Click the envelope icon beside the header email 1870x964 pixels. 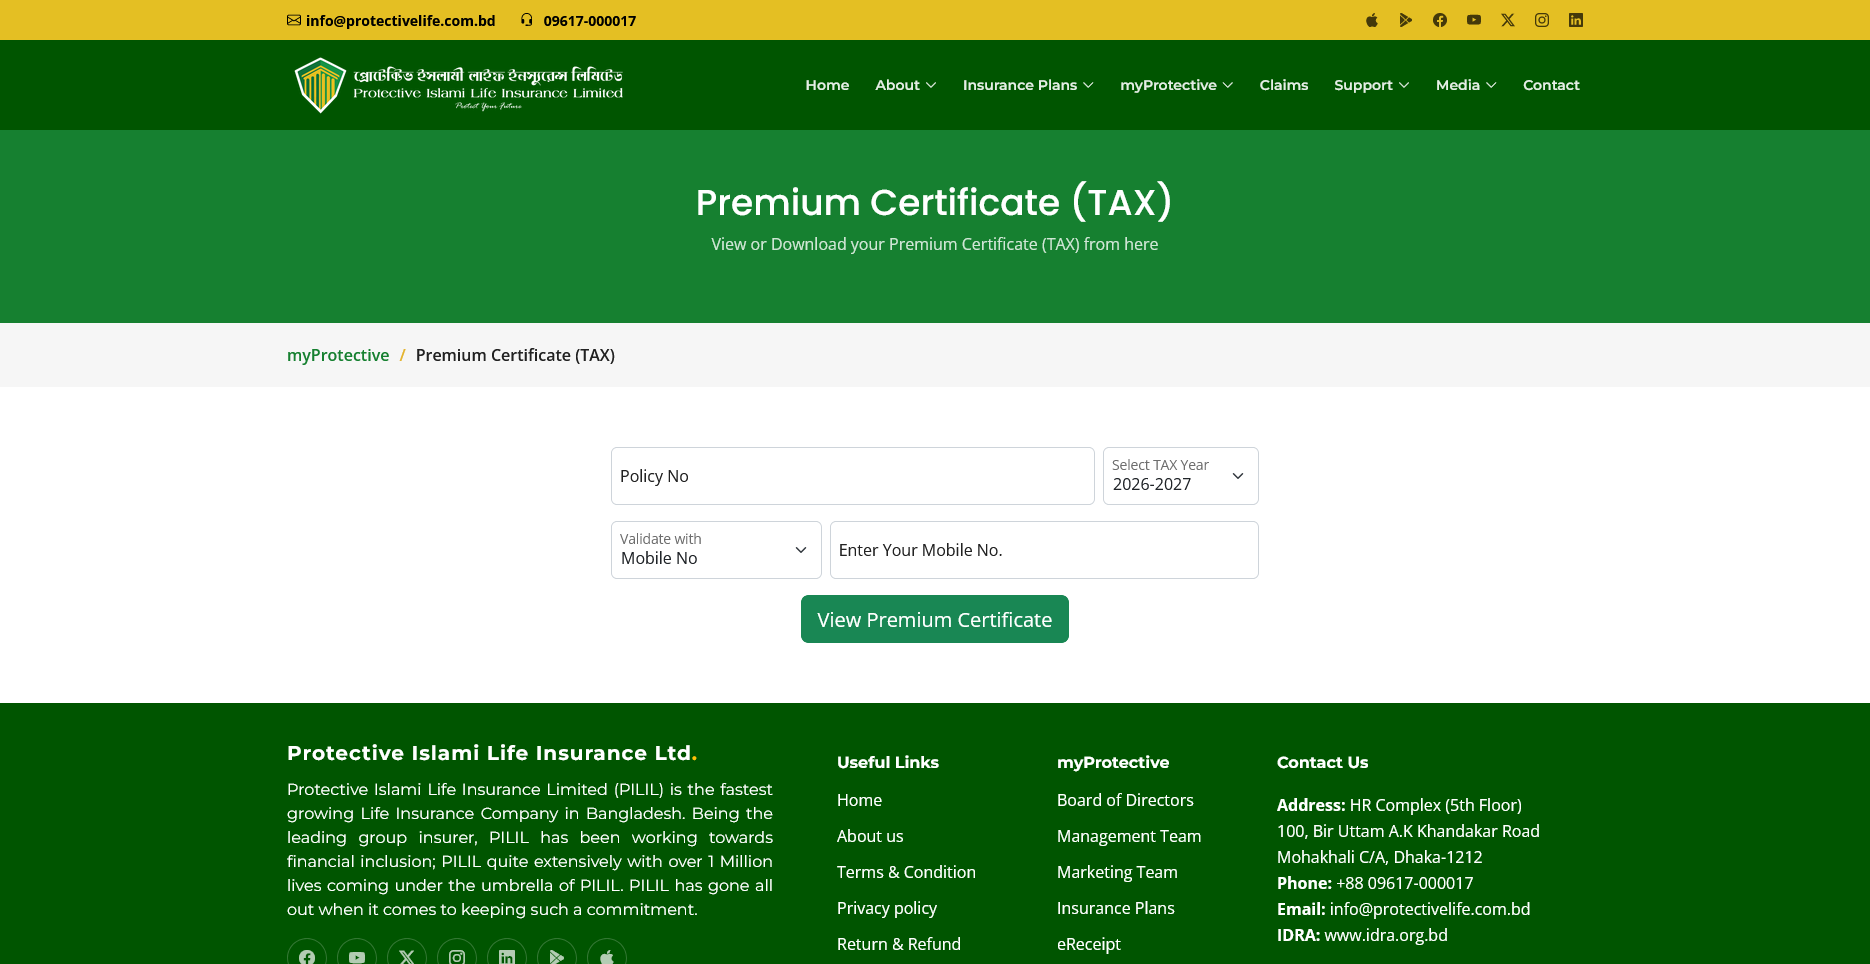(x=294, y=20)
